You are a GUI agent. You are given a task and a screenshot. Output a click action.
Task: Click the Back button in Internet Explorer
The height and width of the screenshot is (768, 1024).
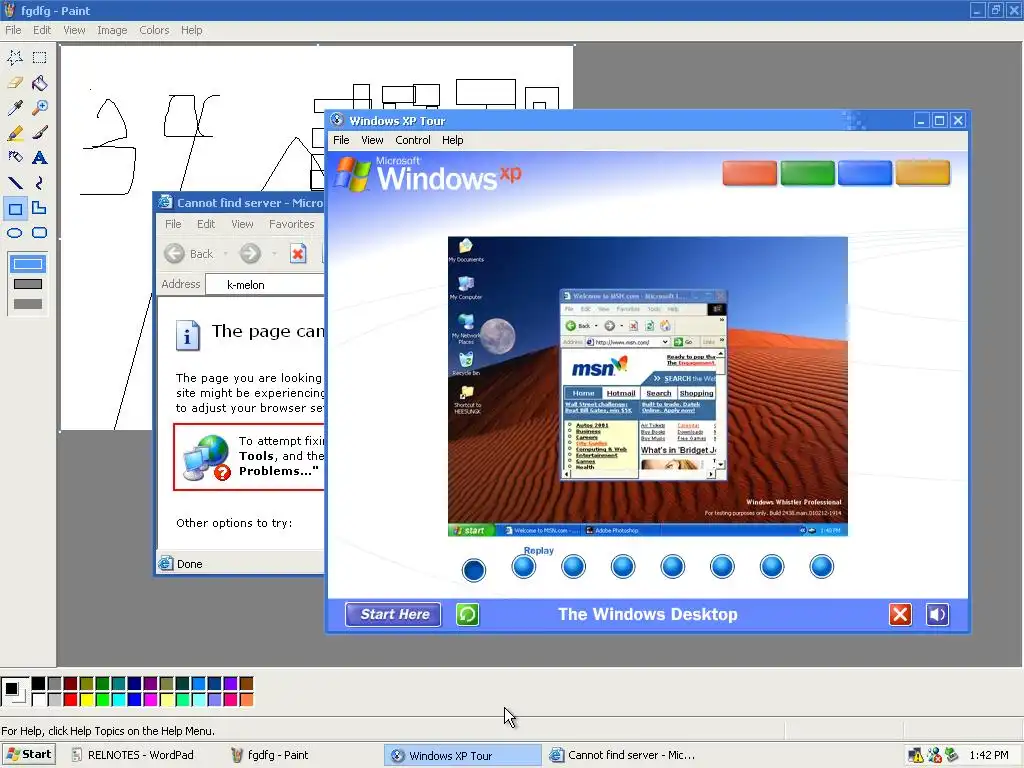point(189,253)
